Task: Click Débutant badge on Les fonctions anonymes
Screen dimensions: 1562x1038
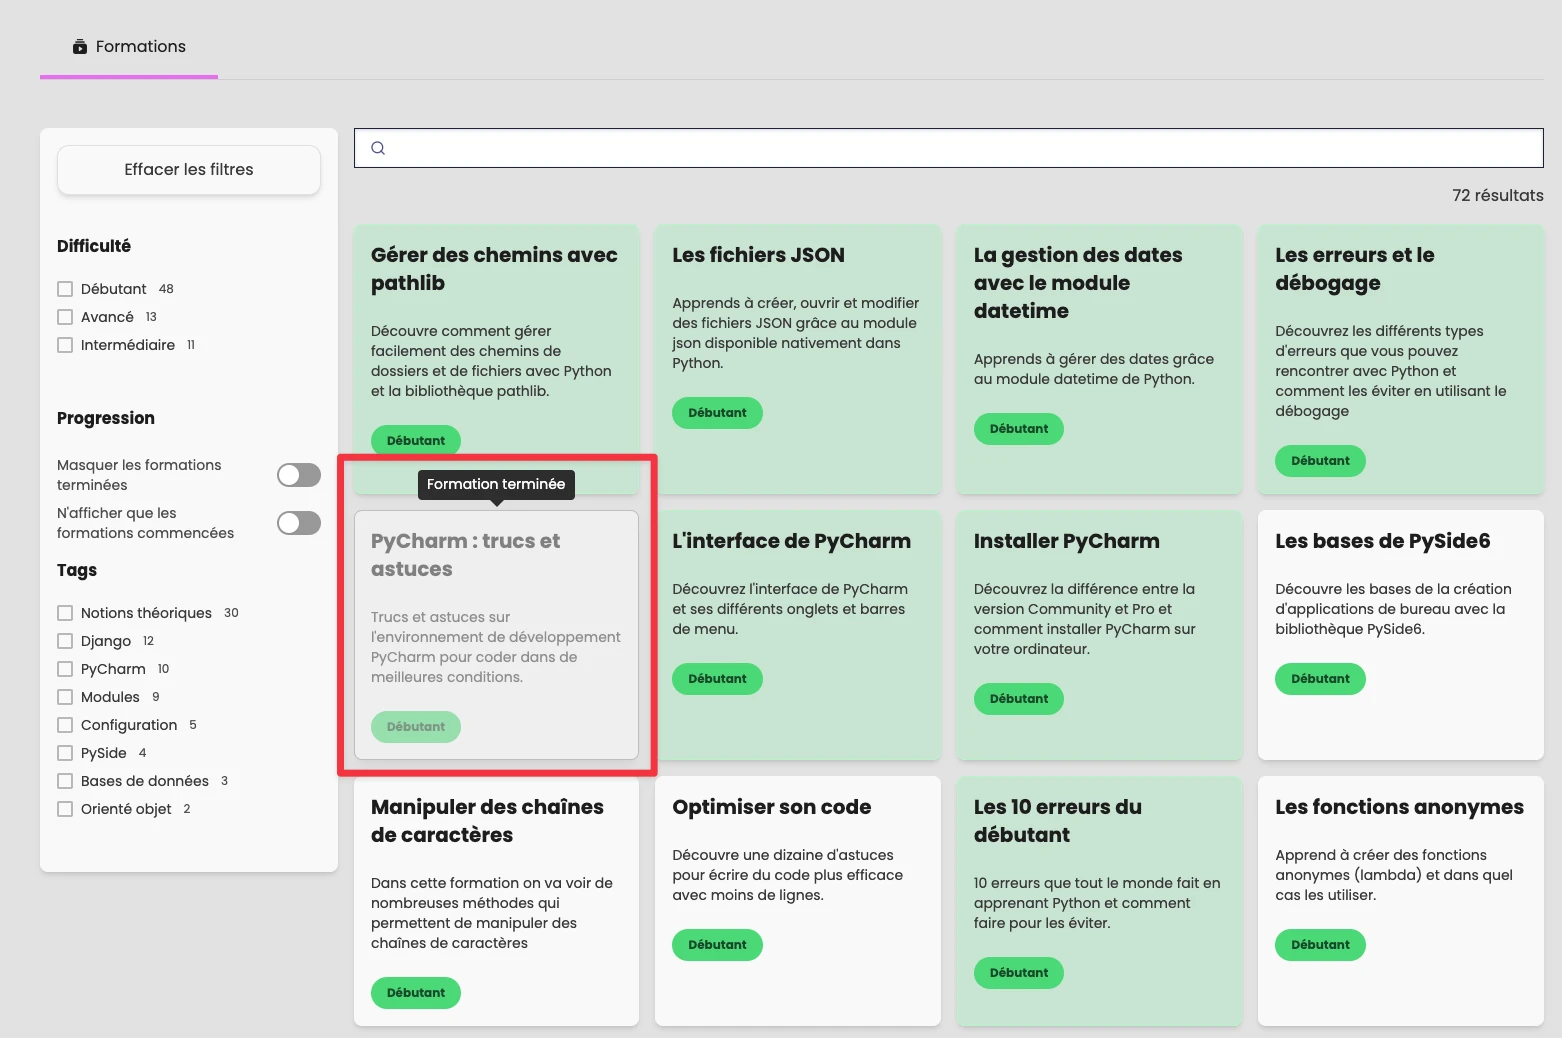Action: click(1320, 945)
